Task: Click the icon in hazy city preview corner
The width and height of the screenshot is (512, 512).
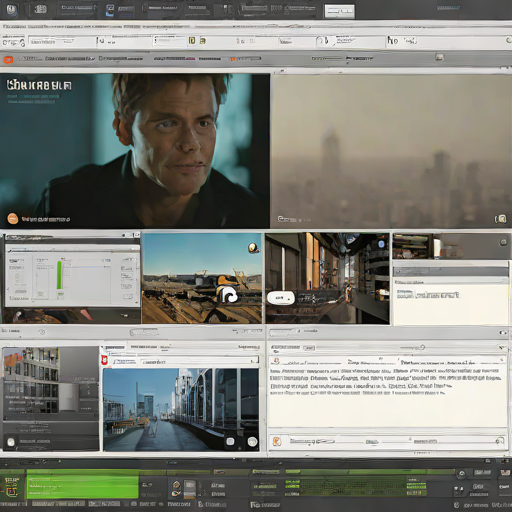Action: (500, 219)
